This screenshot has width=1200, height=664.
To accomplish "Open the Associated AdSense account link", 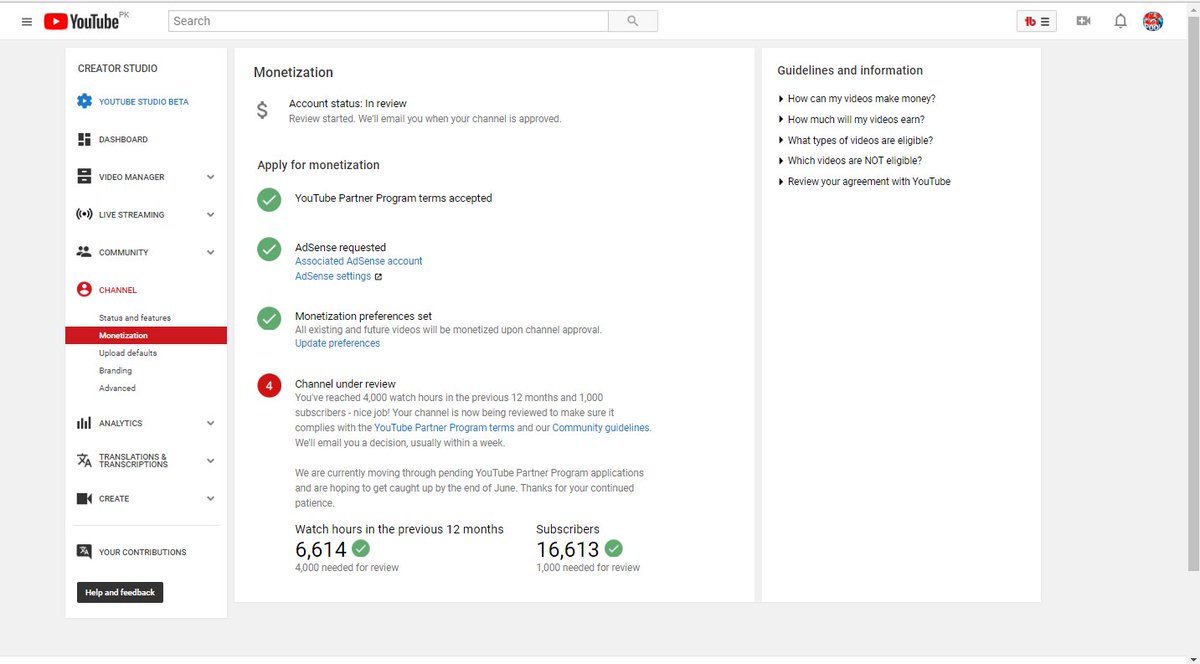I will [x=359, y=261].
